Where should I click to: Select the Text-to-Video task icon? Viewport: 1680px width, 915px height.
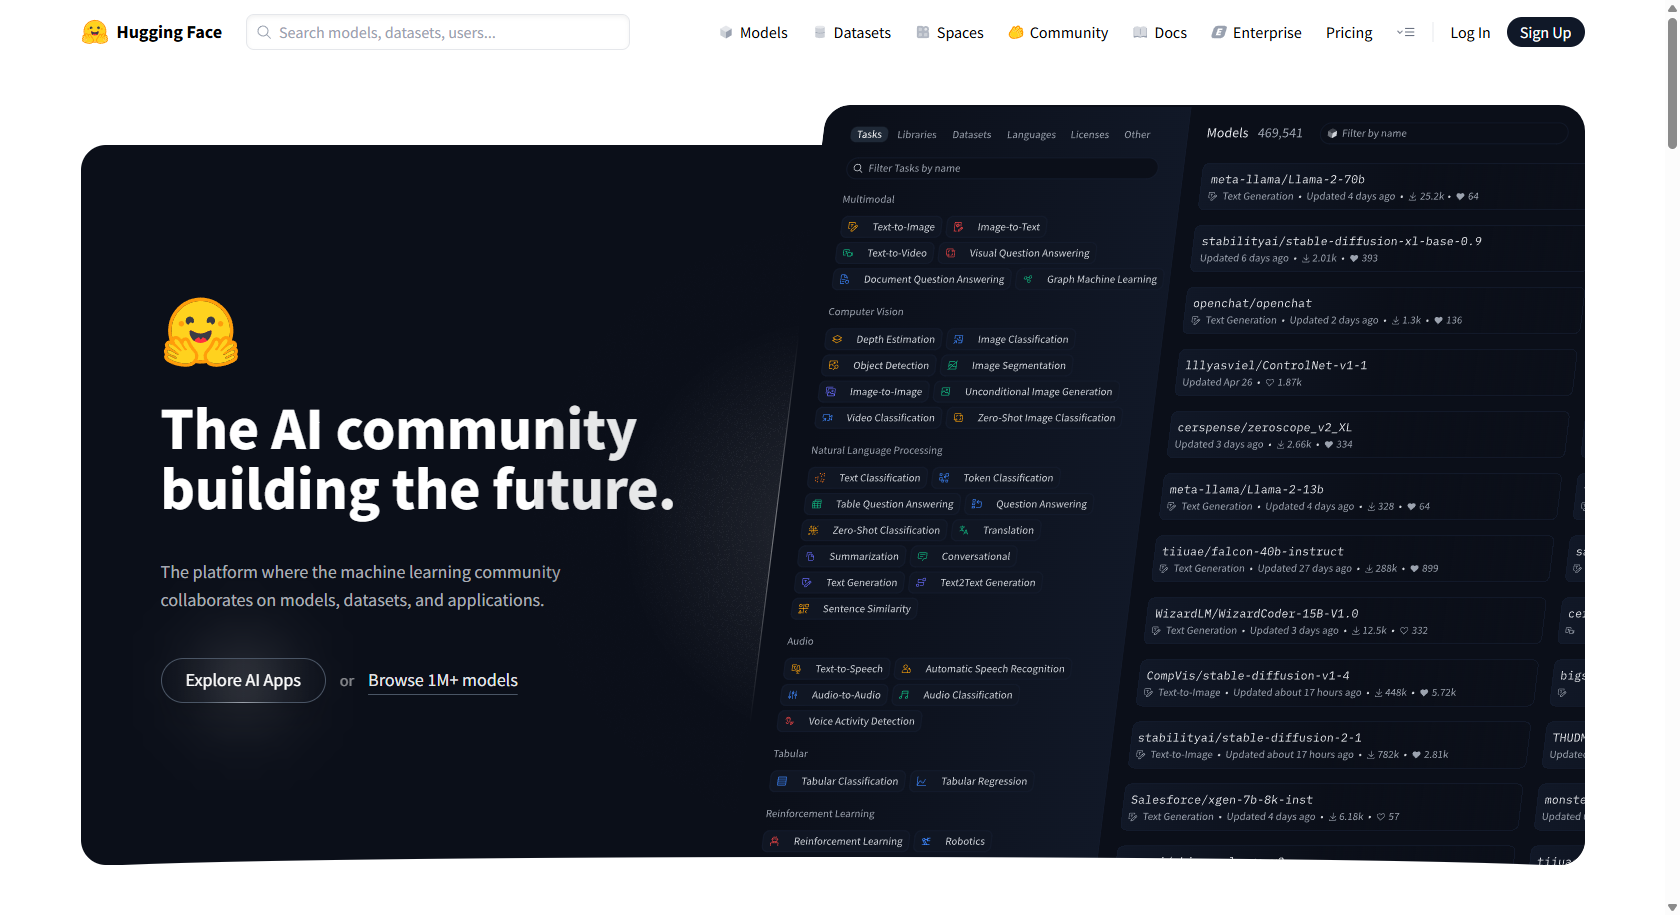click(848, 253)
